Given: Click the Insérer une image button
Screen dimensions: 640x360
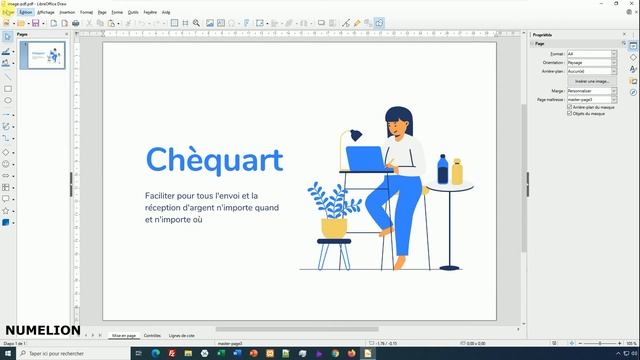Looking at the screenshot, I should point(592,81).
